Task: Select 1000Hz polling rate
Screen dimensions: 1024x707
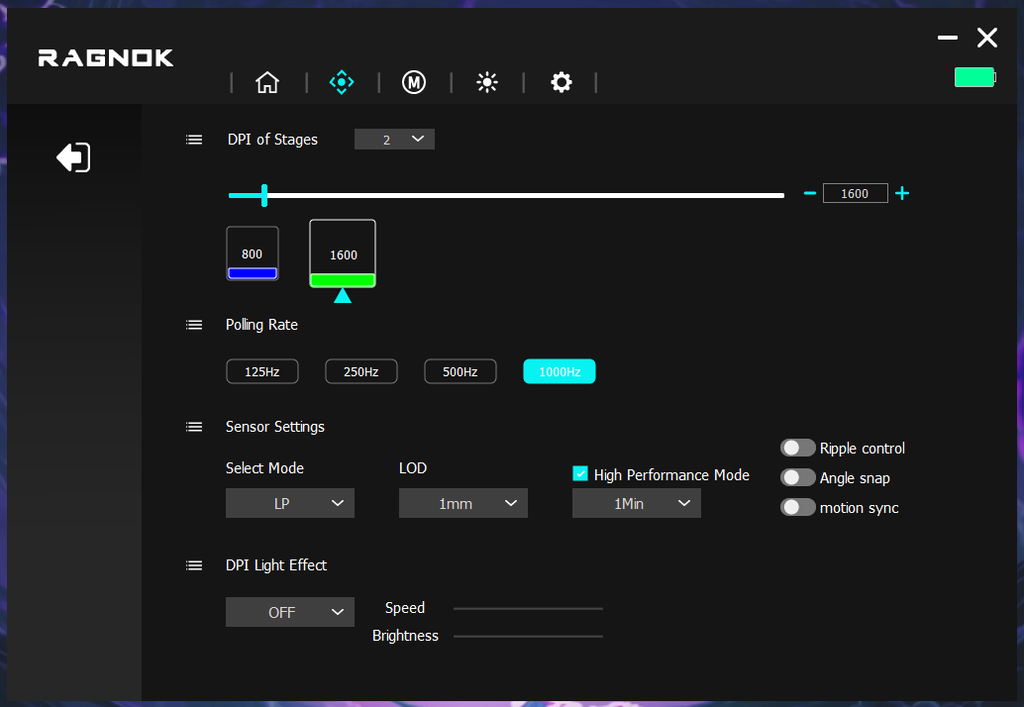Action: (x=560, y=371)
